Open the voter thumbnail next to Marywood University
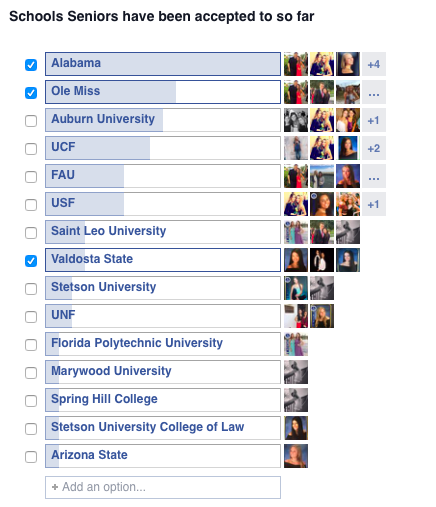 296,372
